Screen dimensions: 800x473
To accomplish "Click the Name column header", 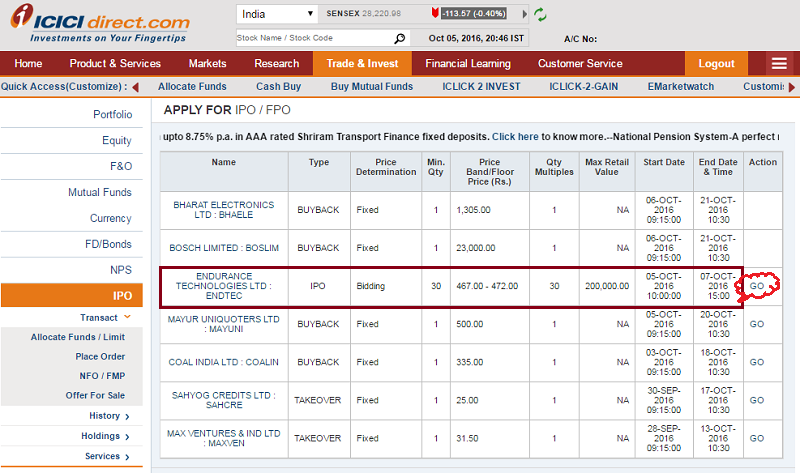I will click(x=223, y=162).
